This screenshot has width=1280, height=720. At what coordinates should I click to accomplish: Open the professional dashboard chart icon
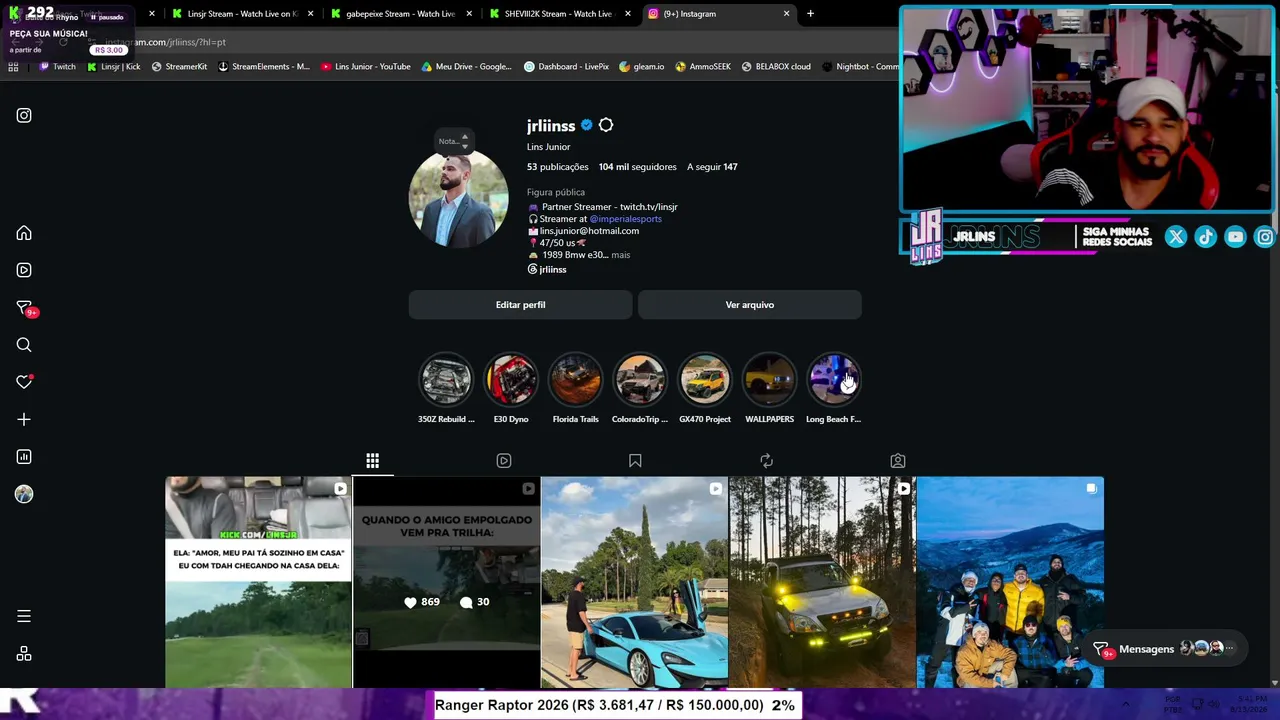[24, 457]
